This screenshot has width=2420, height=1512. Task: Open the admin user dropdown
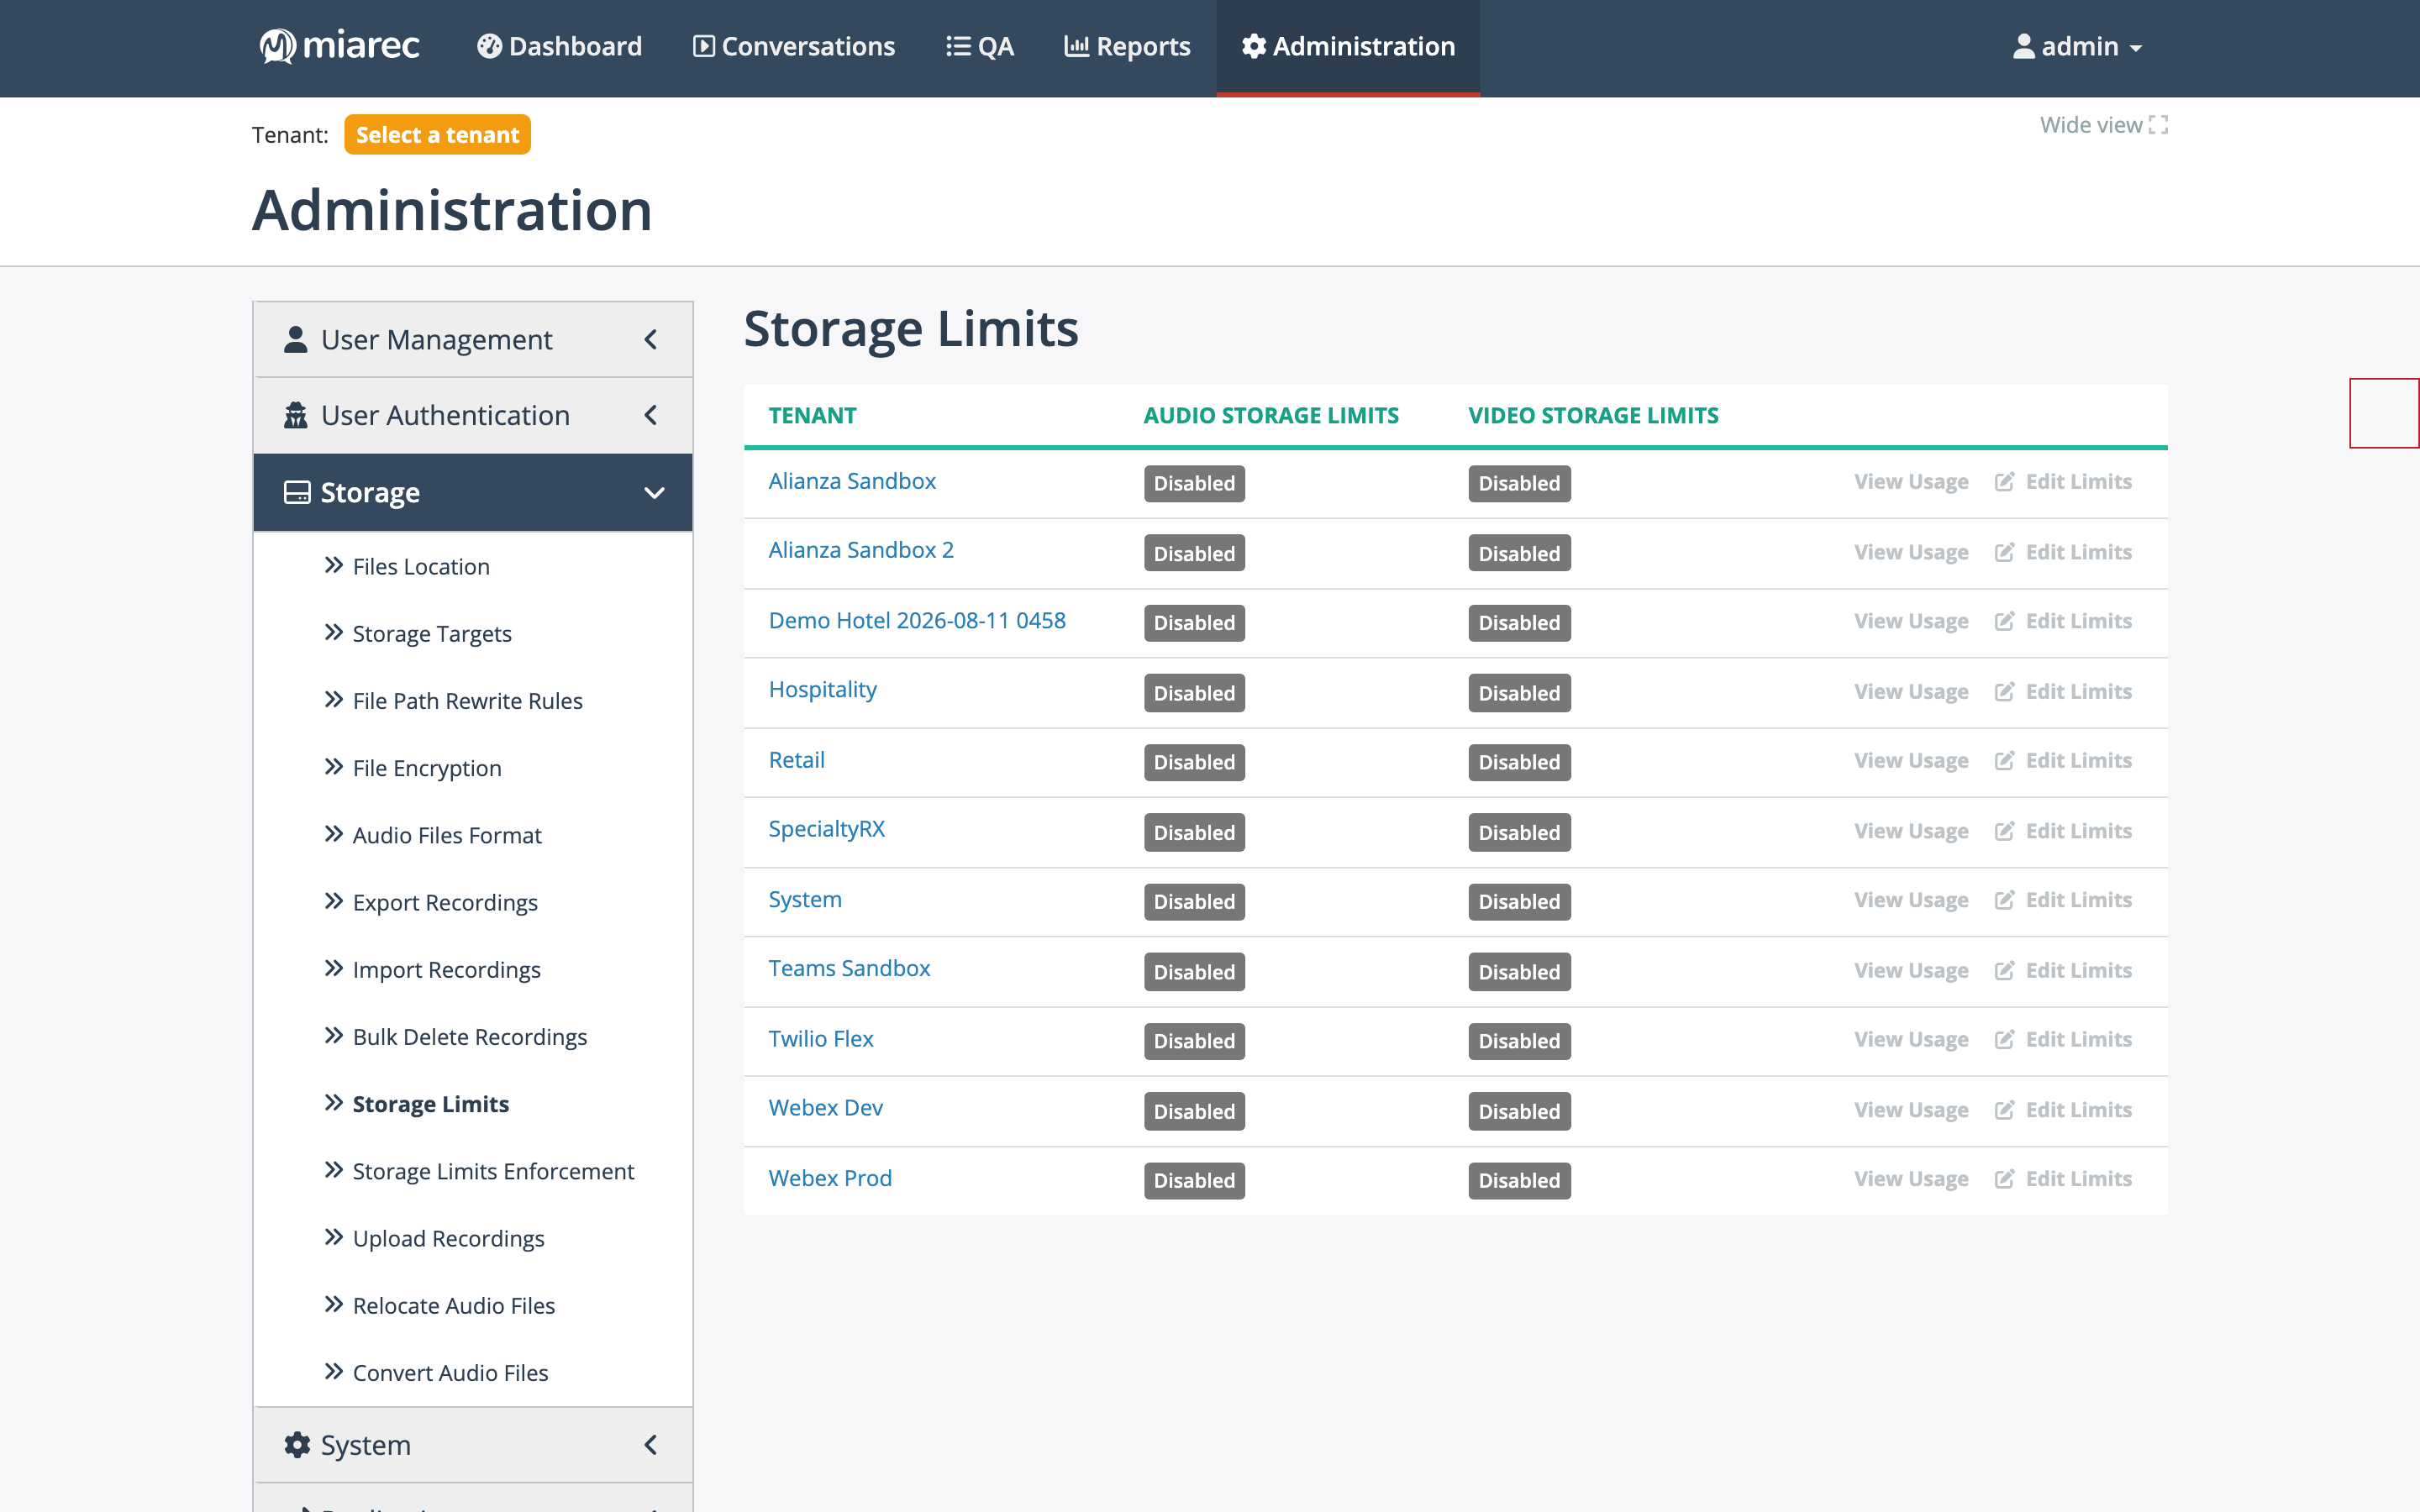(x=2076, y=46)
